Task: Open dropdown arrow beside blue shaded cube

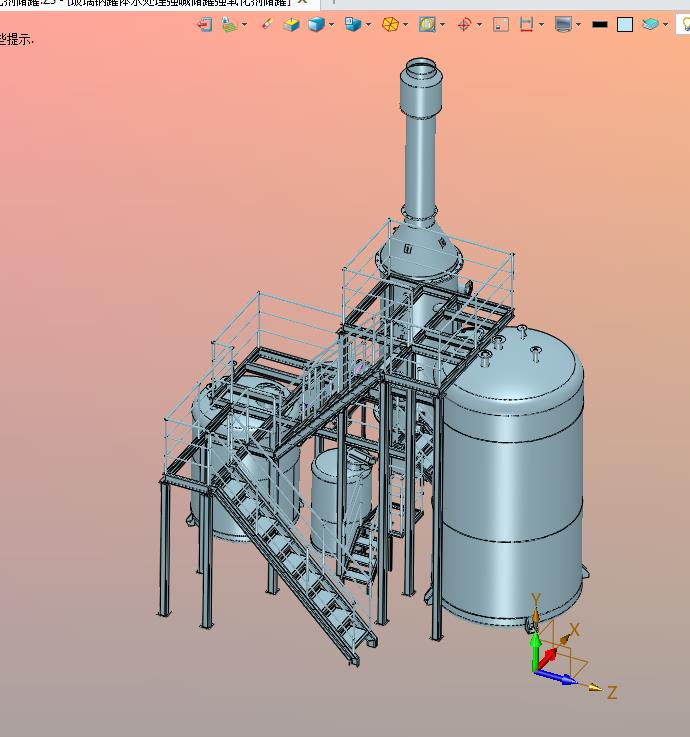Action: 331,24
